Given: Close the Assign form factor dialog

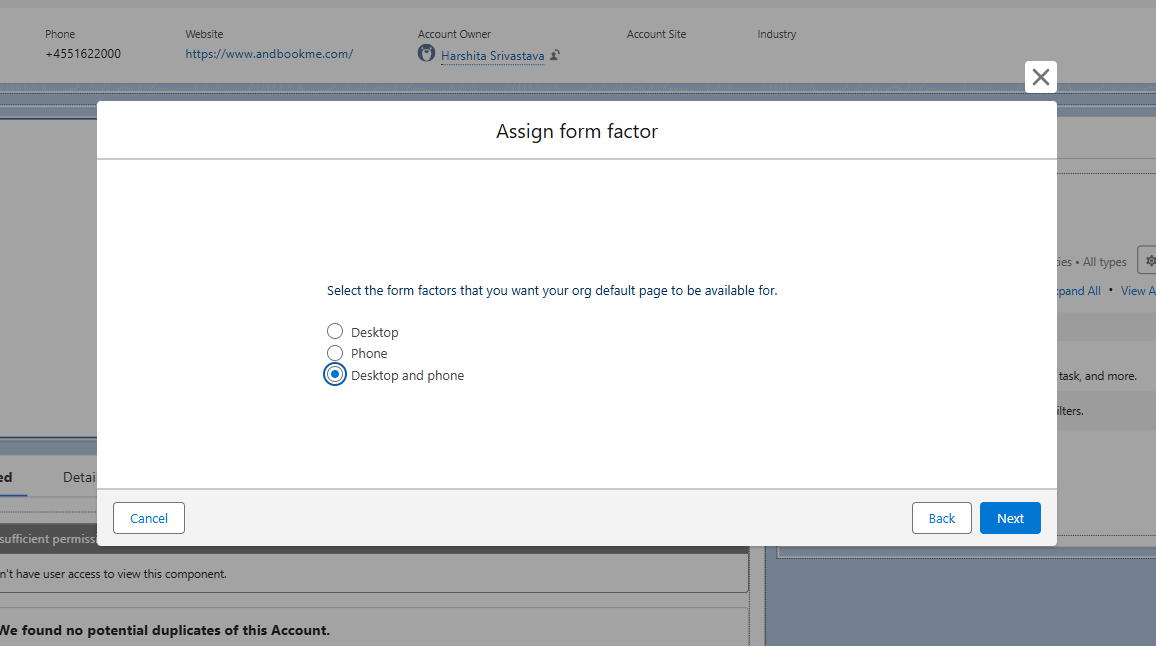Looking at the screenshot, I should (1040, 76).
